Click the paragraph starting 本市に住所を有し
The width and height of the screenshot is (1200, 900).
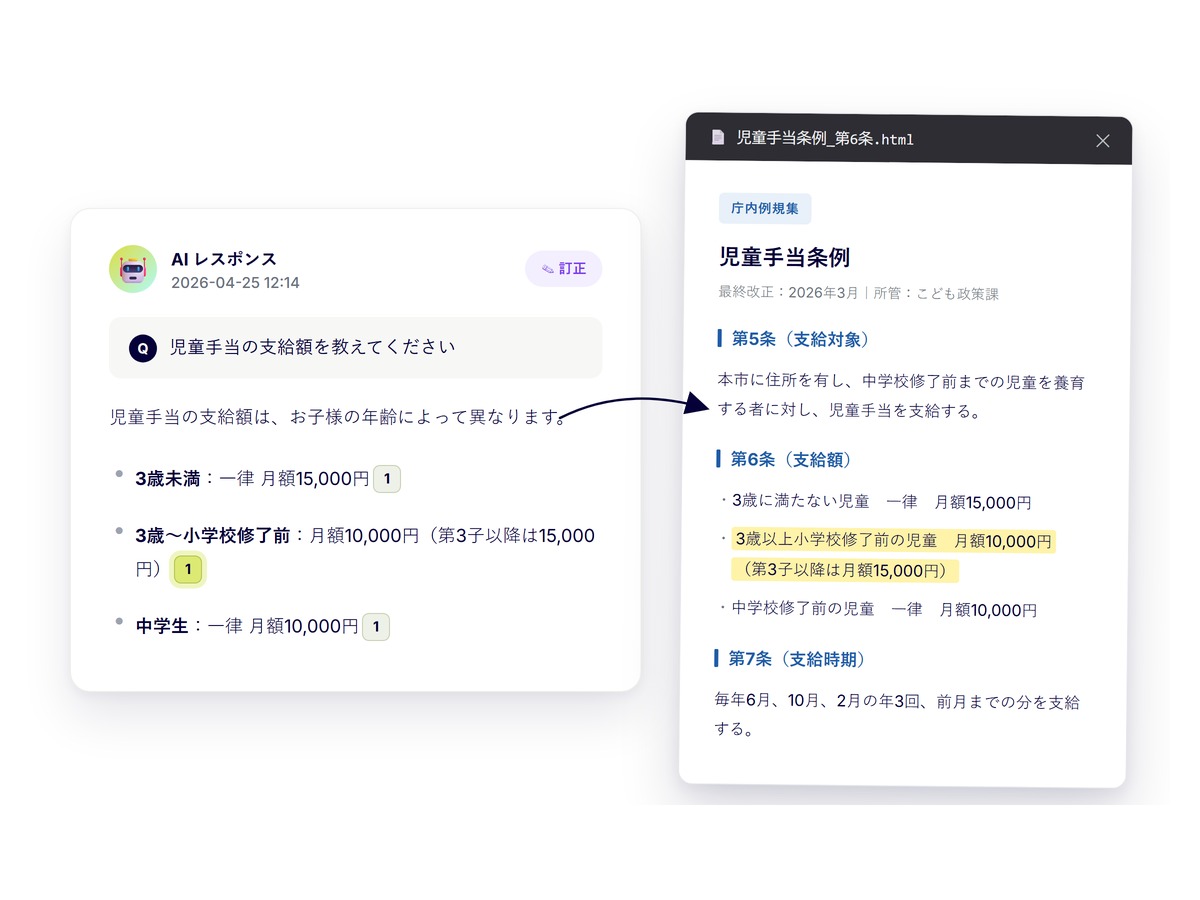click(x=901, y=396)
